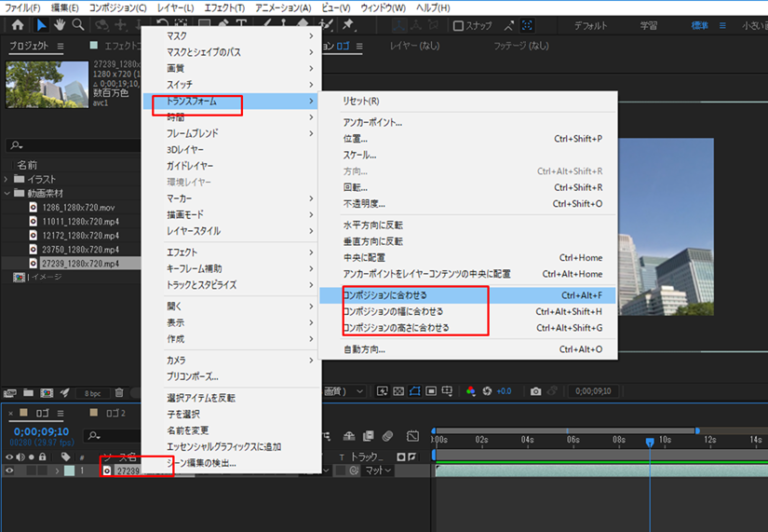Open the エフェクト(T) menu in the menu bar
This screenshot has width=768, height=532.
226,8
